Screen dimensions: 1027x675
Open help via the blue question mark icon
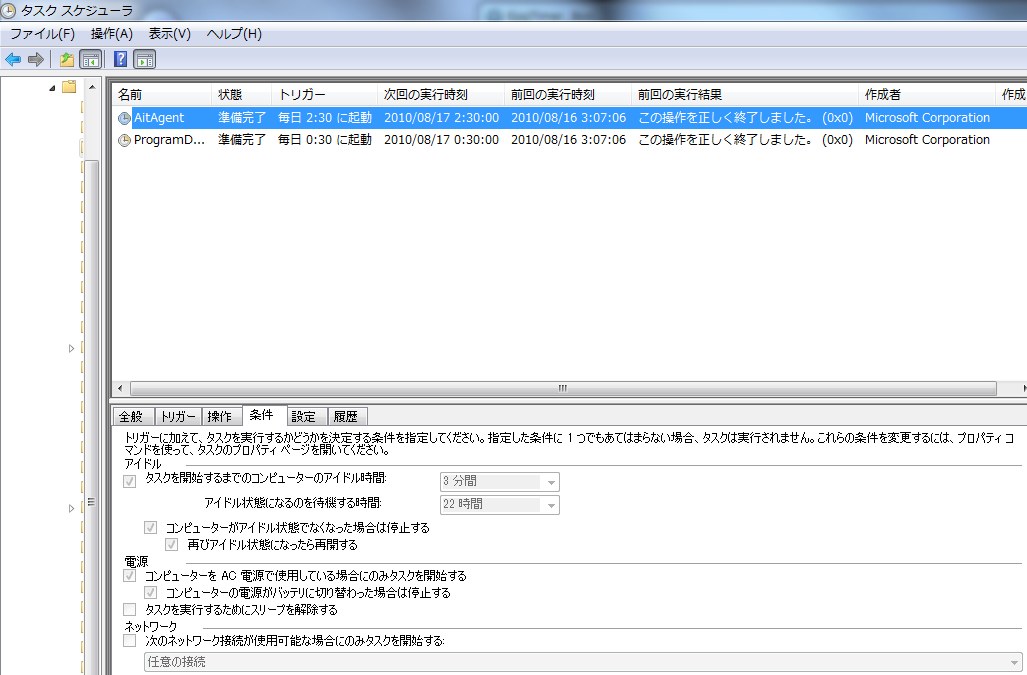121,60
